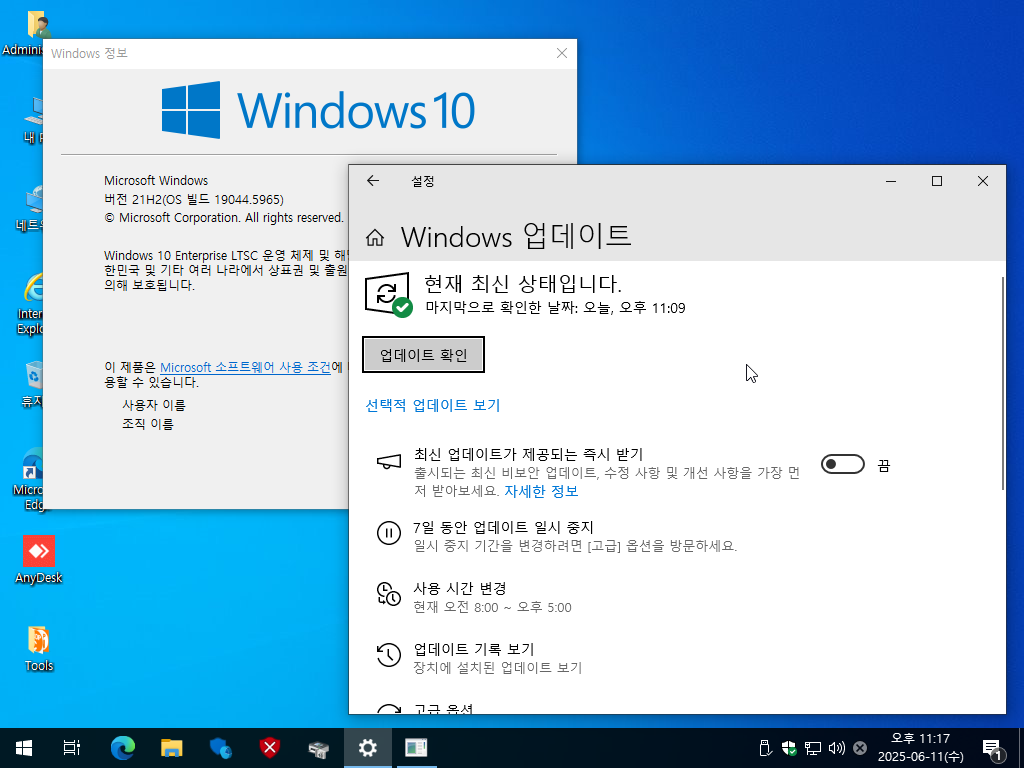Click the 현재 최신 상태입니다. heading
This screenshot has width=1024, height=768.
click(x=523, y=283)
